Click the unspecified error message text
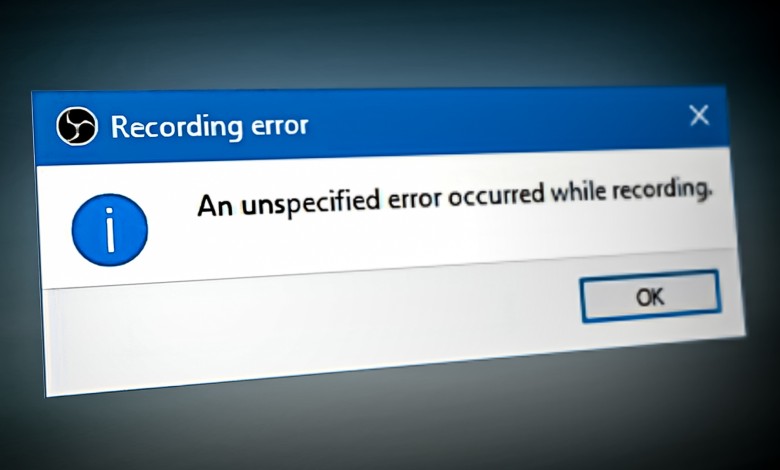780x470 pixels. [455, 197]
